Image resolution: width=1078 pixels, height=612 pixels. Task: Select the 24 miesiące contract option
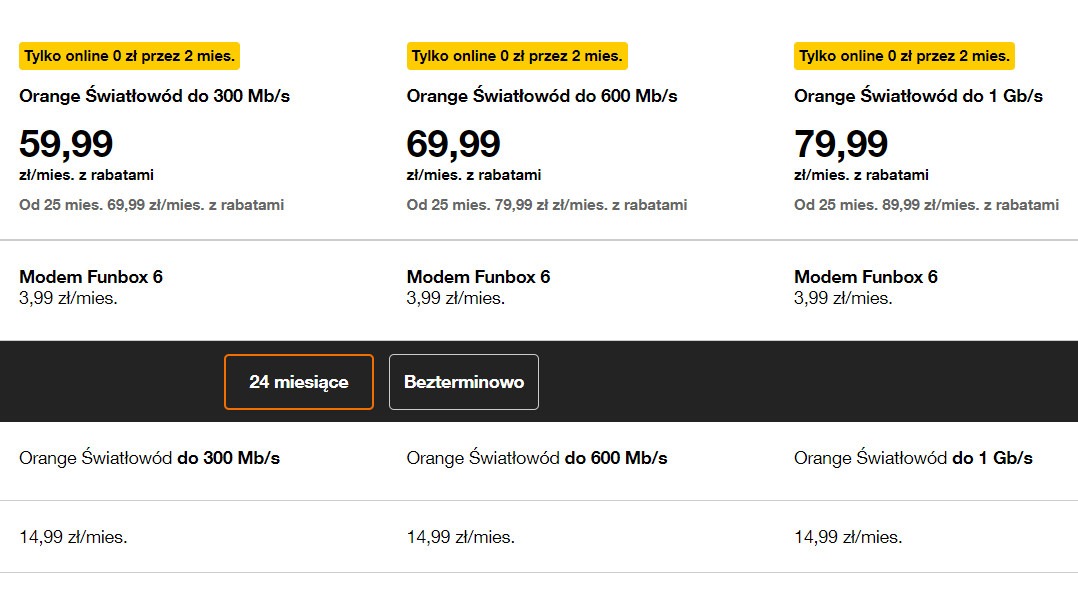click(298, 381)
